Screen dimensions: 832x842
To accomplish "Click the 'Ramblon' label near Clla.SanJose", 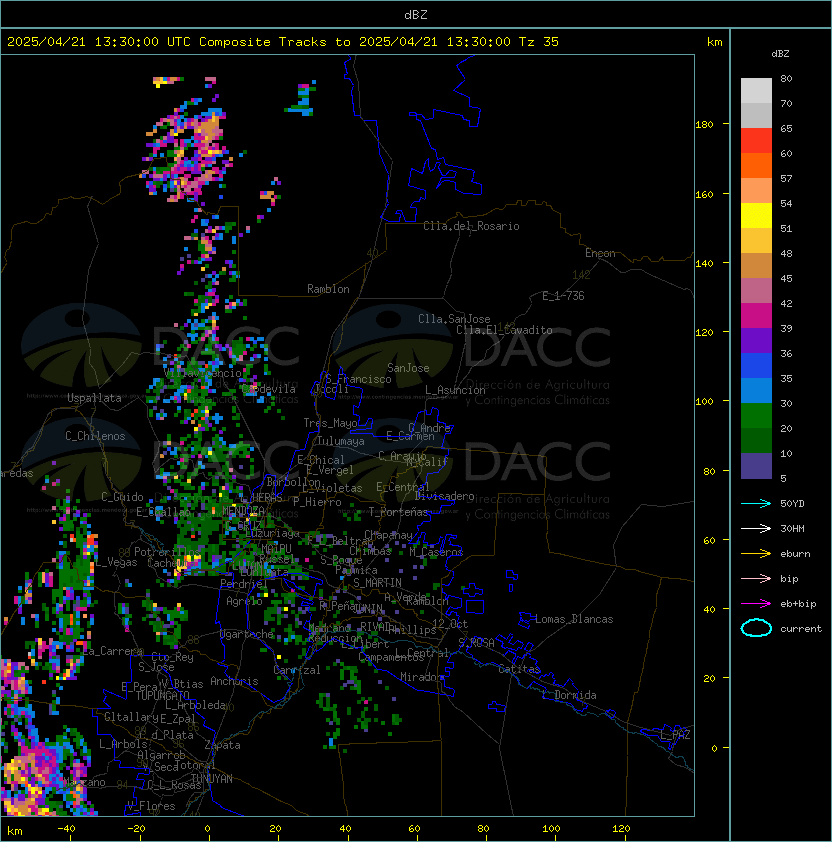I will (x=328, y=289).
